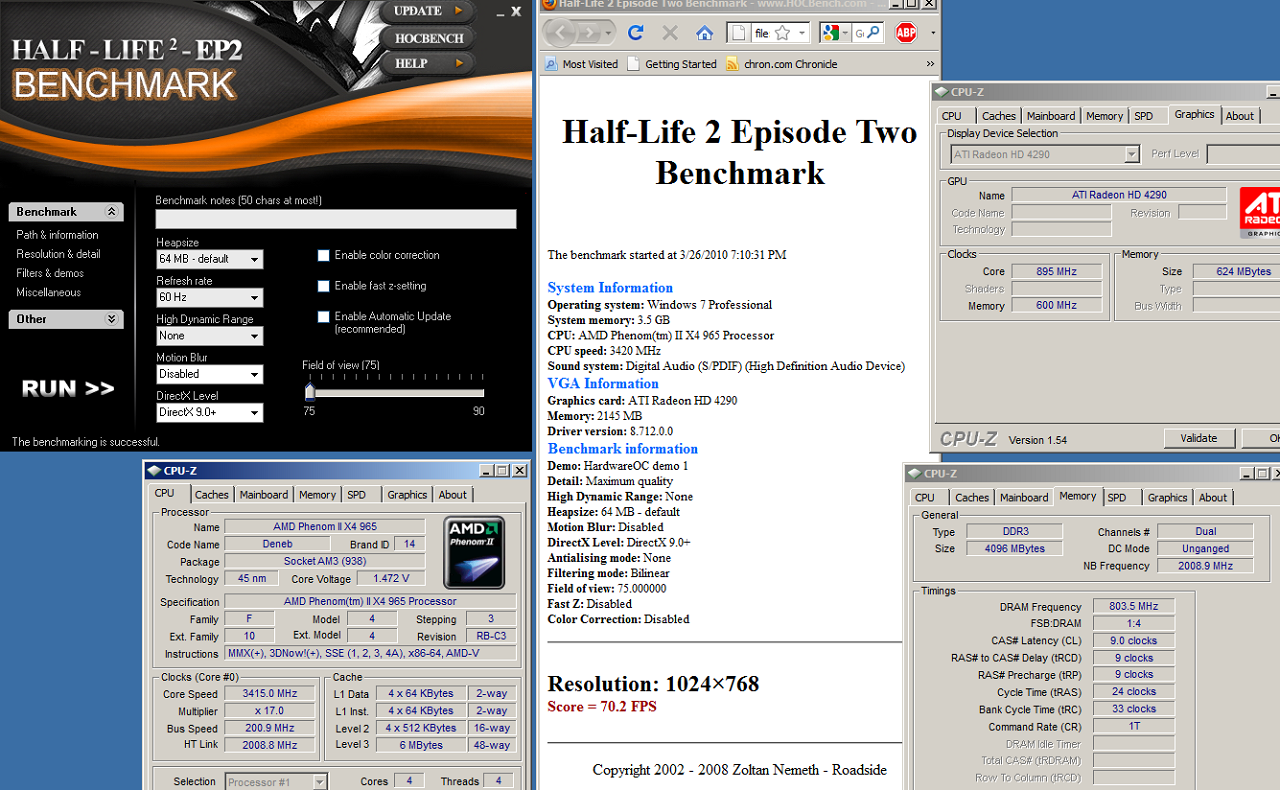The width and height of the screenshot is (1280, 790).
Task: Click the Firefox stop loading X icon
Action: click(x=670, y=33)
